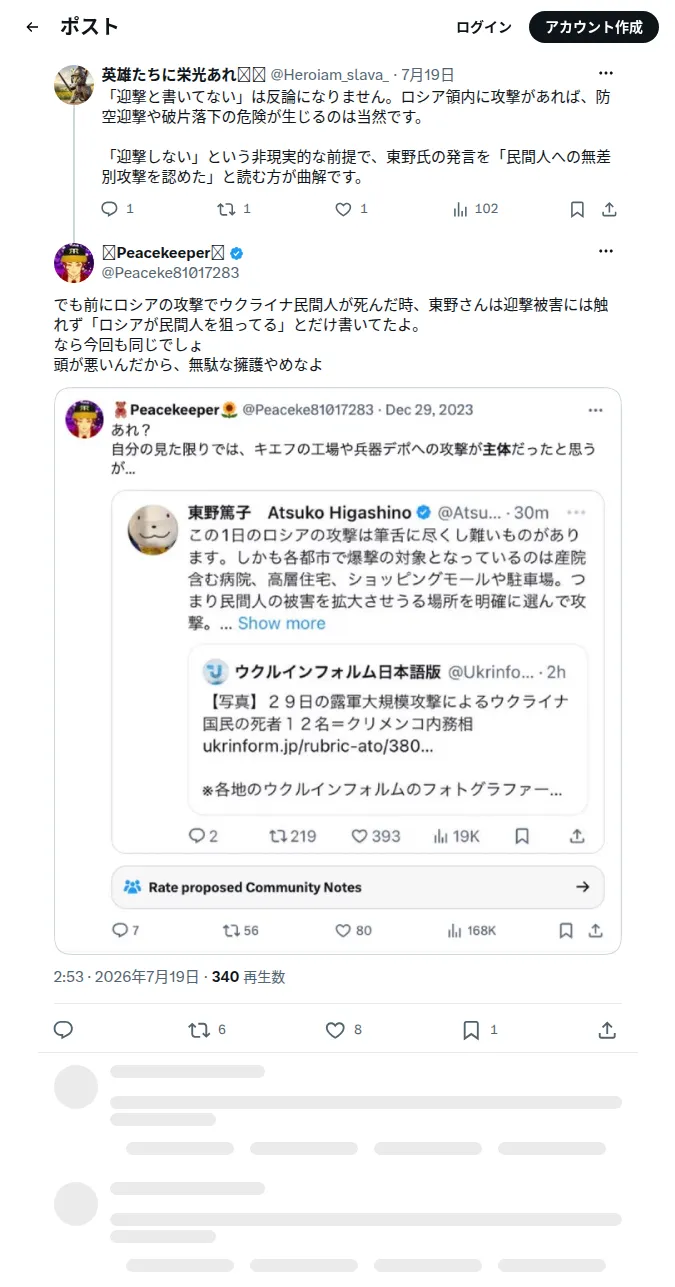Go back with the arrow icon
The image size is (675, 1287).
point(32,27)
